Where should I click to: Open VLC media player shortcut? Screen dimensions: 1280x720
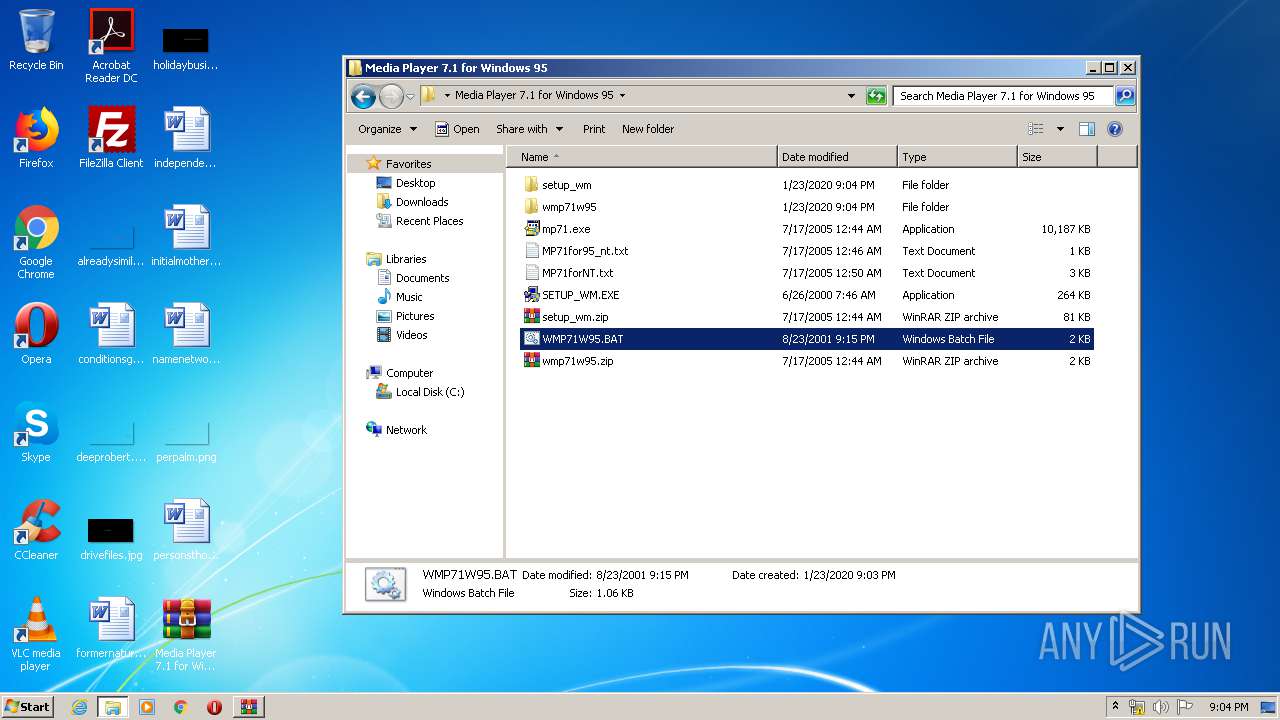click(x=36, y=634)
